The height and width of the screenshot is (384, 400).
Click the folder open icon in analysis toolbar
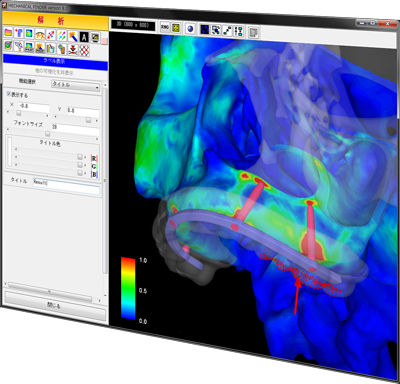(8, 33)
